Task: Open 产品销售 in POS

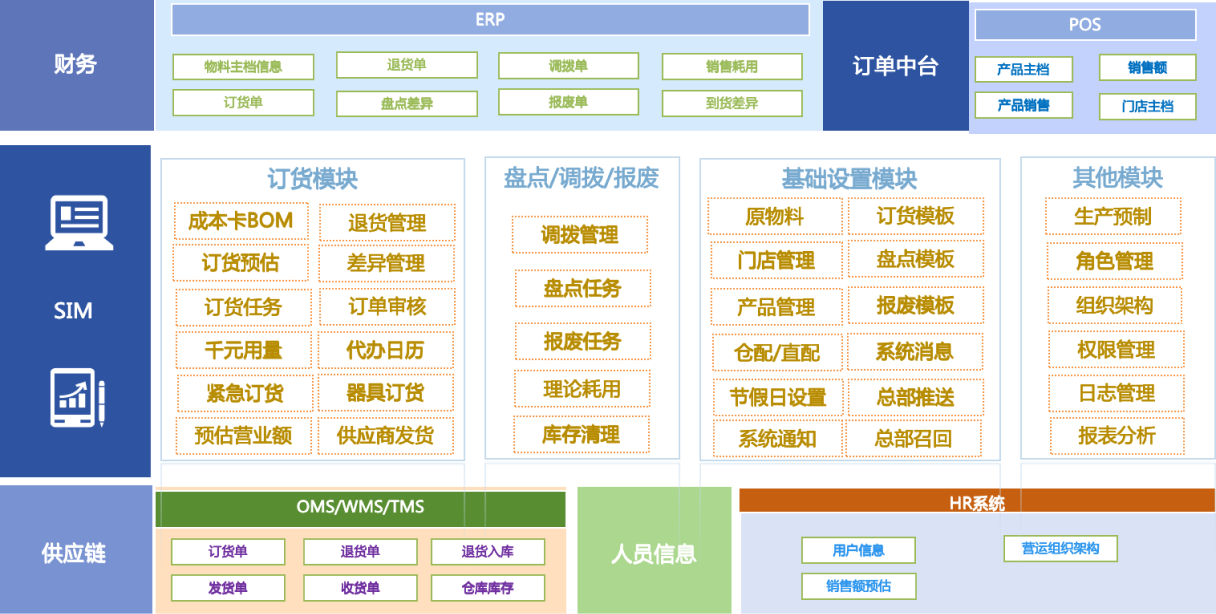Action: point(1024,105)
